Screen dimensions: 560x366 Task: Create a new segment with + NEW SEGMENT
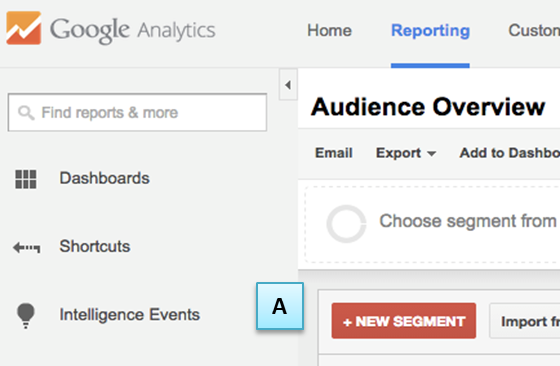[404, 321]
